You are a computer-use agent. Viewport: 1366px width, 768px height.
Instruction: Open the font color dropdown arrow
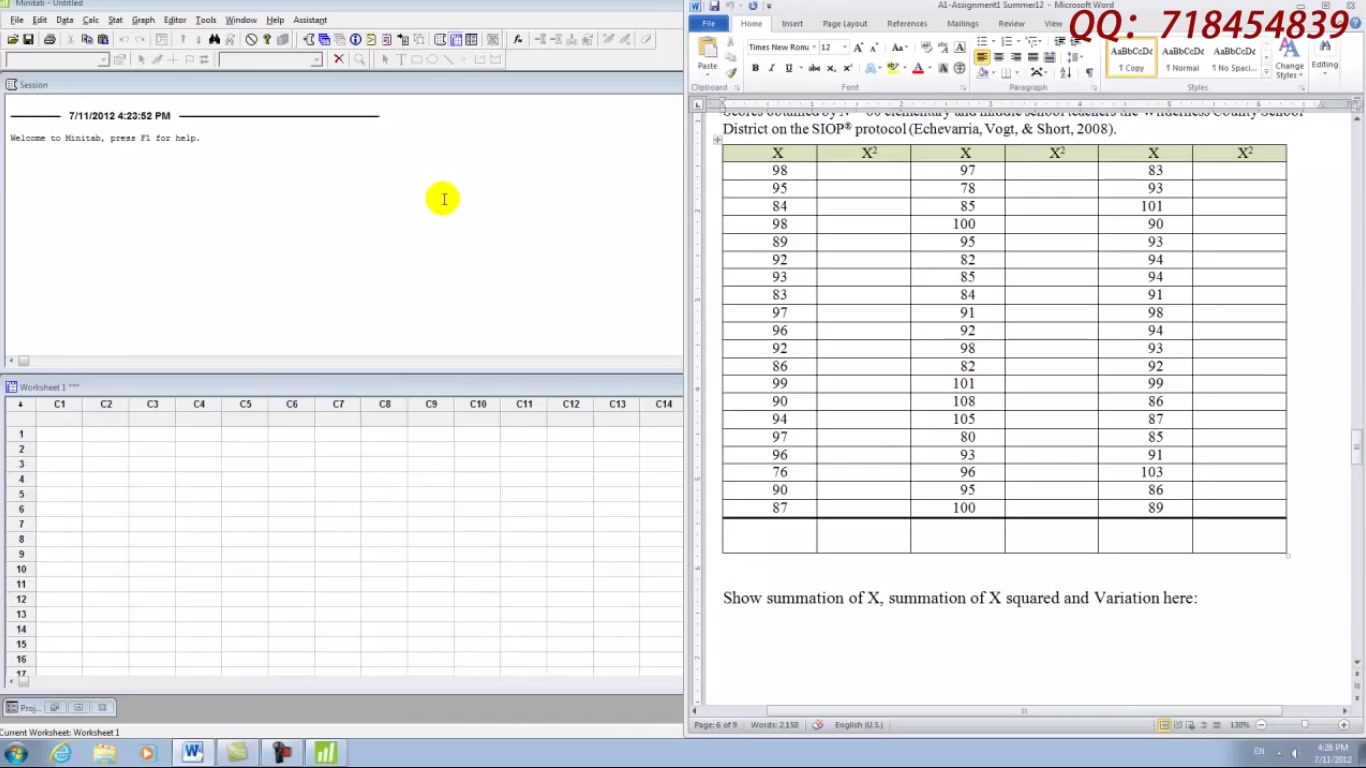pos(928,67)
